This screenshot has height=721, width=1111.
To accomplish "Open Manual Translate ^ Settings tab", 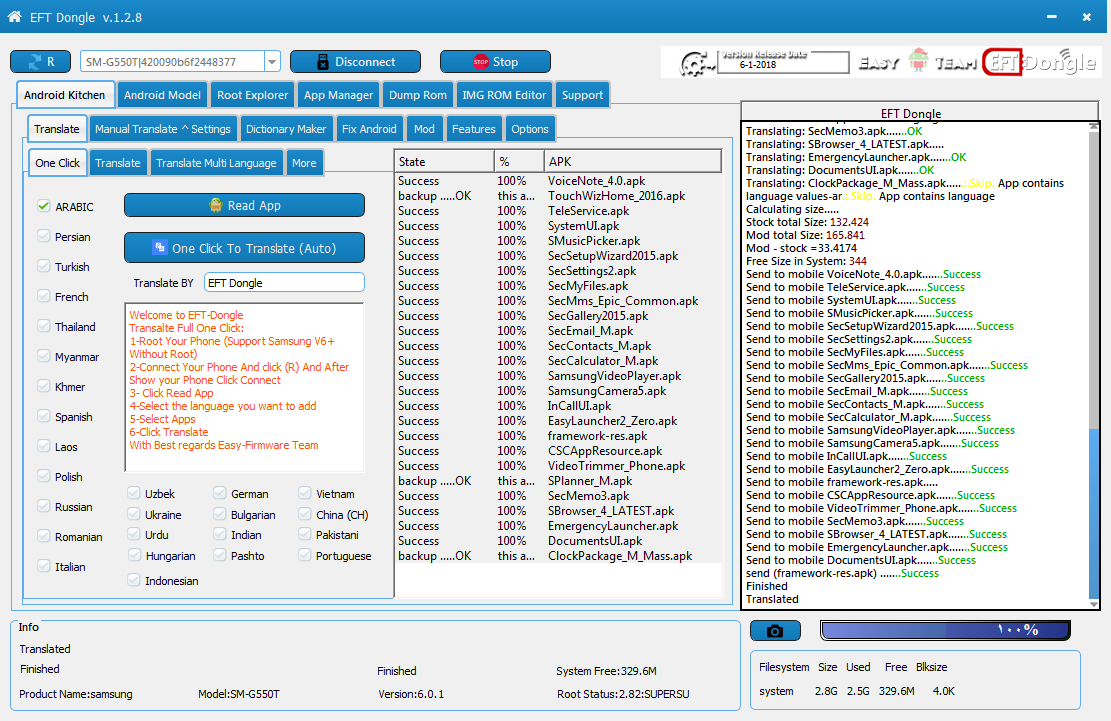I will coord(162,129).
